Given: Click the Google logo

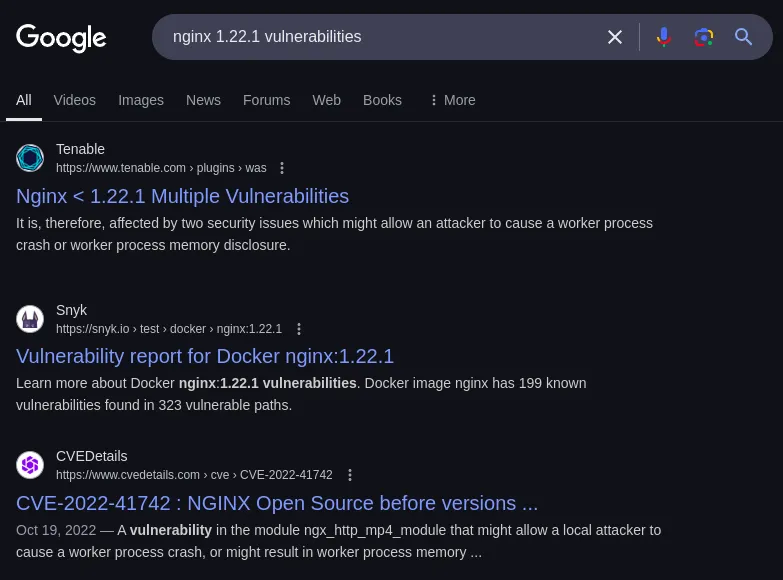Looking at the screenshot, I should click(61, 38).
